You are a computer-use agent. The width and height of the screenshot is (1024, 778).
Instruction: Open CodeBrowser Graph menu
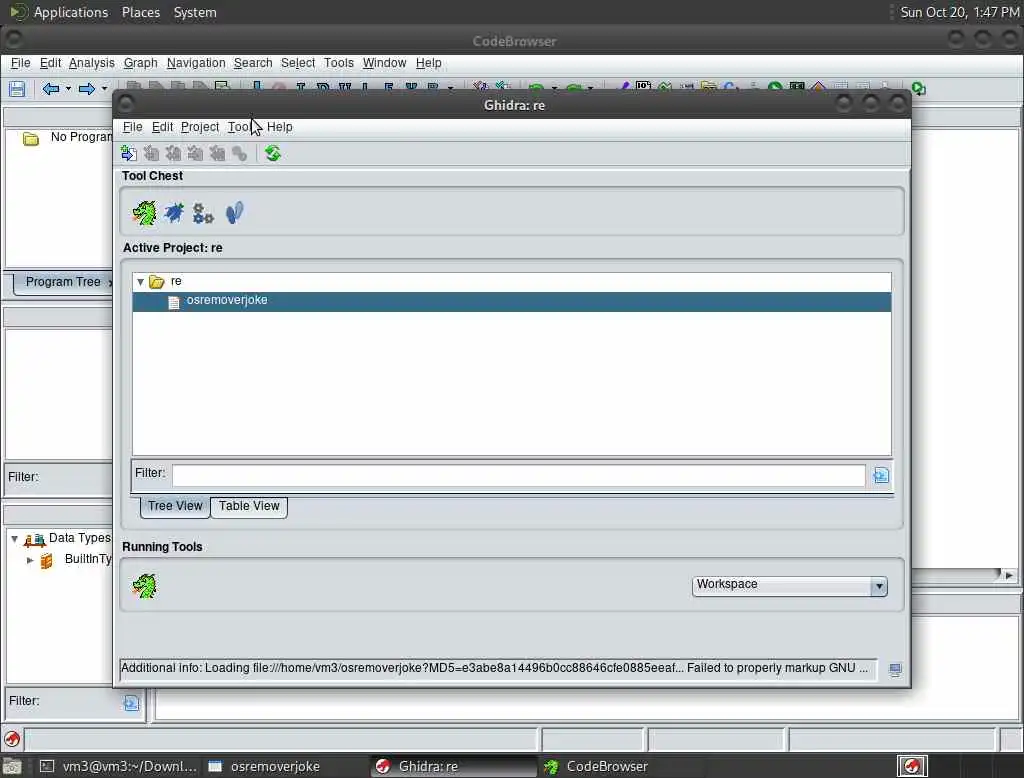(140, 63)
